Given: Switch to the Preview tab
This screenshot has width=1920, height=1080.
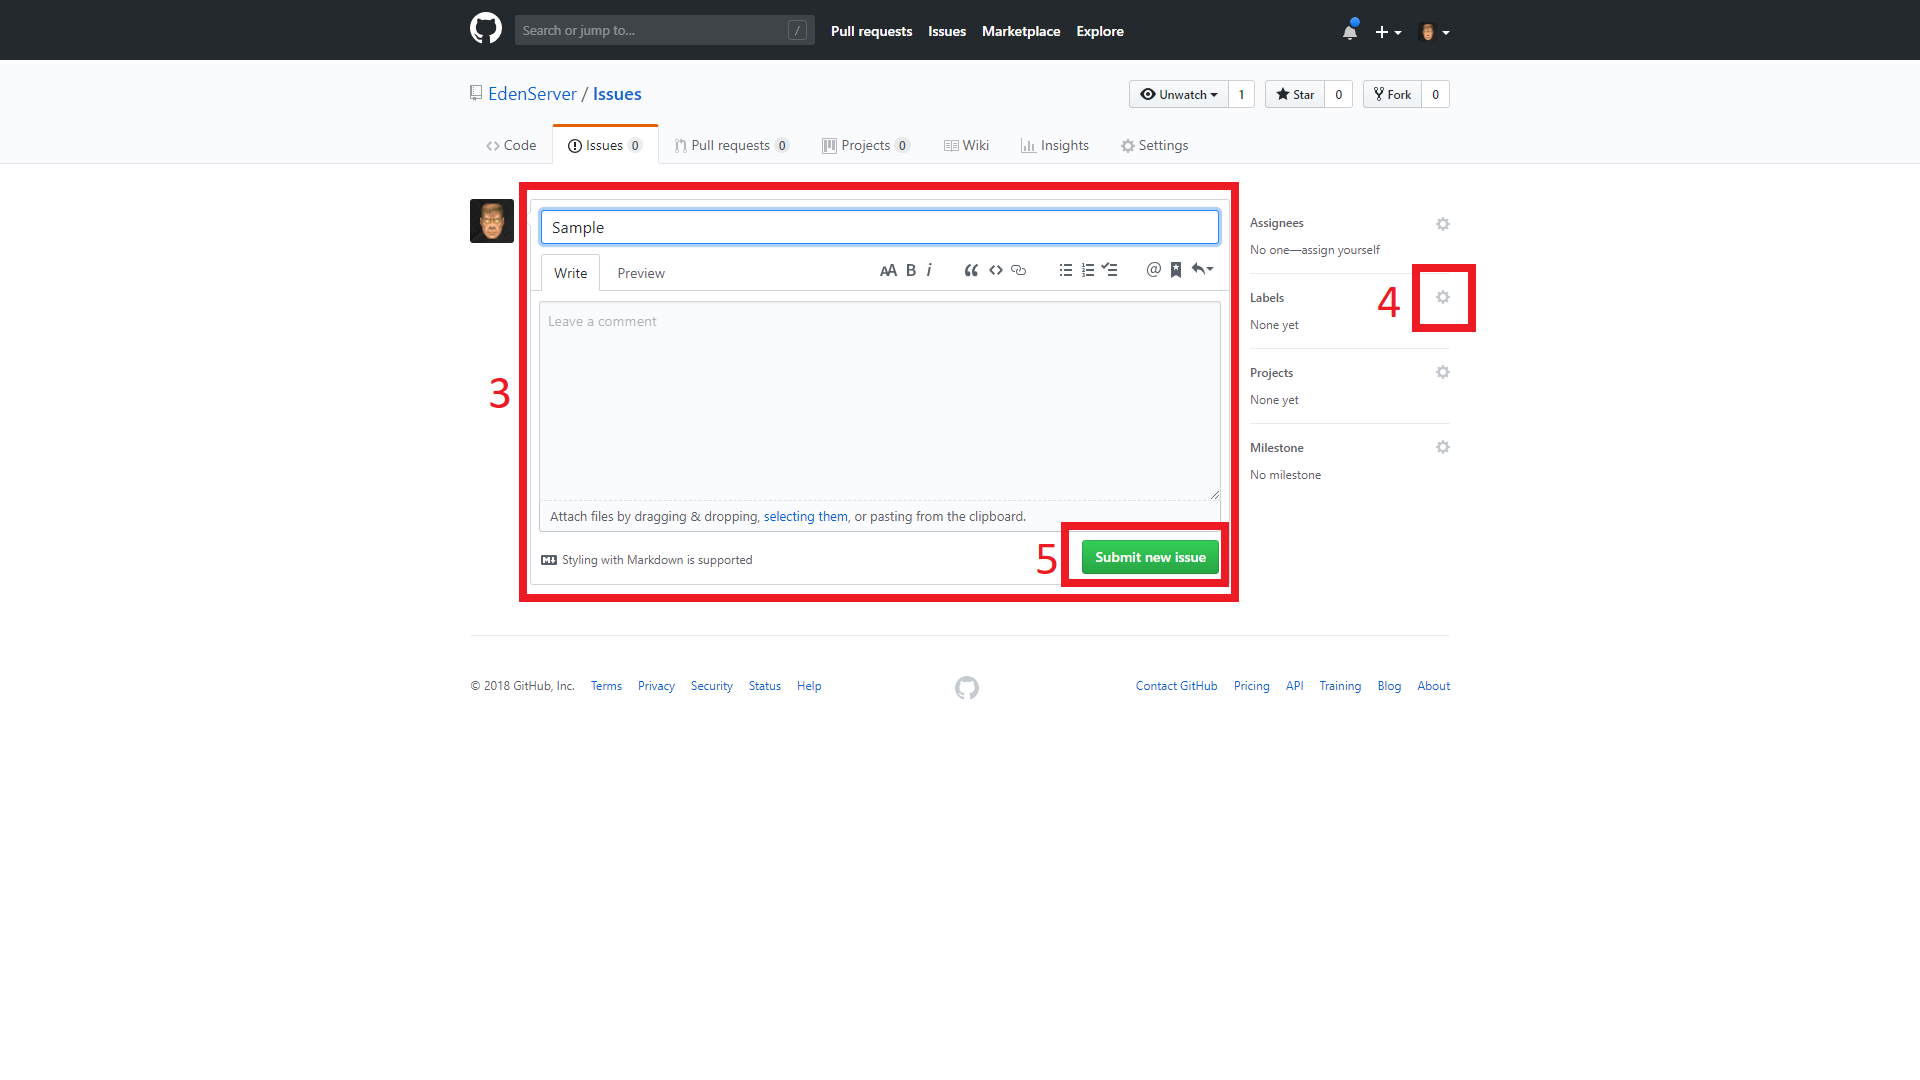Looking at the screenshot, I should (x=640, y=273).
